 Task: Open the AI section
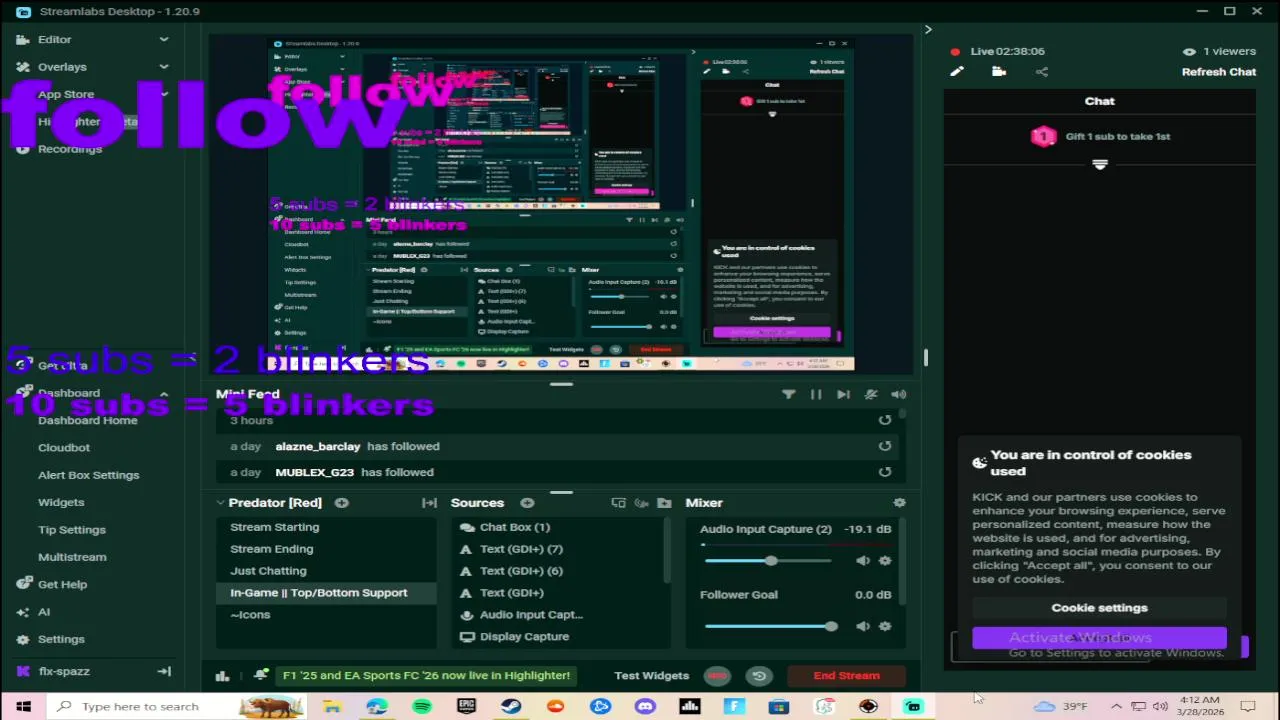click(x=44, y=612)
